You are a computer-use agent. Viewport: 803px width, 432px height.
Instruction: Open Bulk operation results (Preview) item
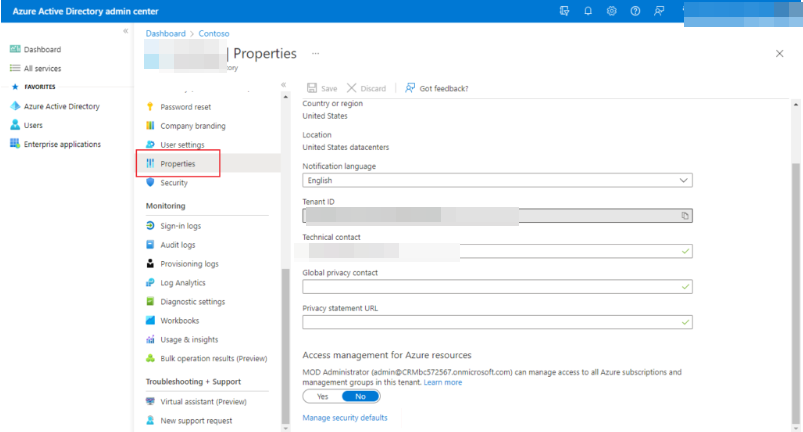[214, 358]
